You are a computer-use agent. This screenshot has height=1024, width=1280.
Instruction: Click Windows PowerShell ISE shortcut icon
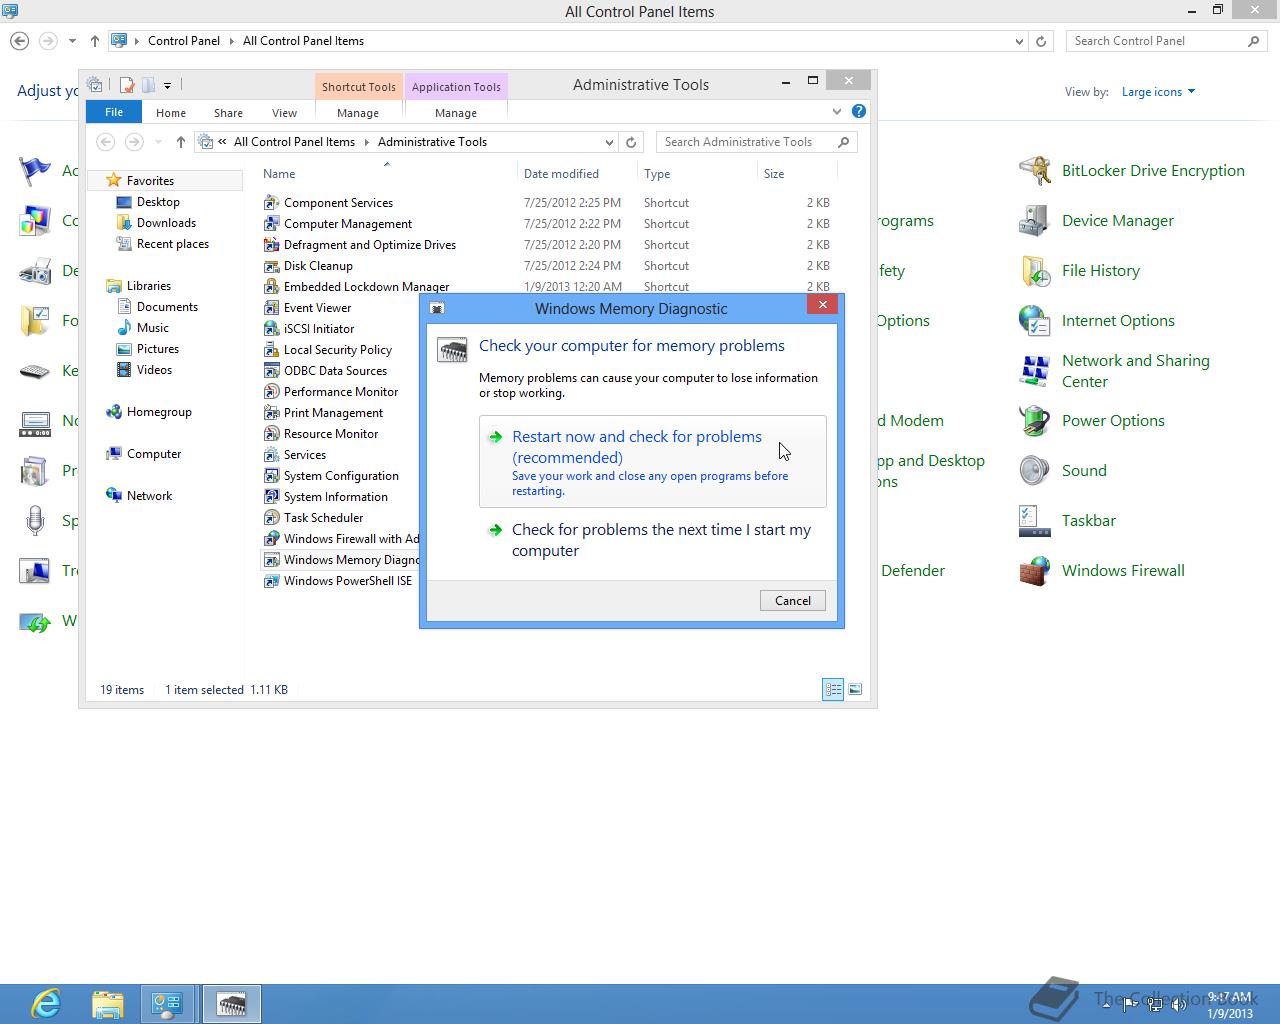coord(271,581)
